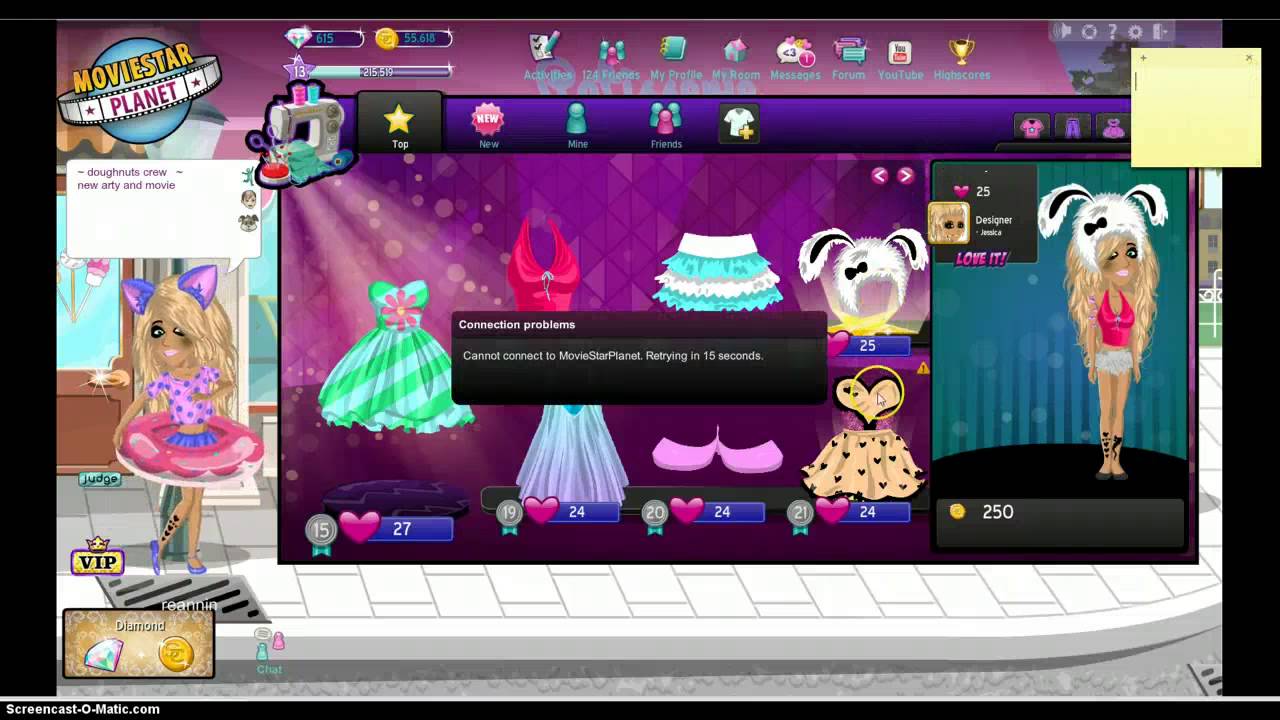Open the Forum icon
The image size is (1280, 720).
point(849,50)
